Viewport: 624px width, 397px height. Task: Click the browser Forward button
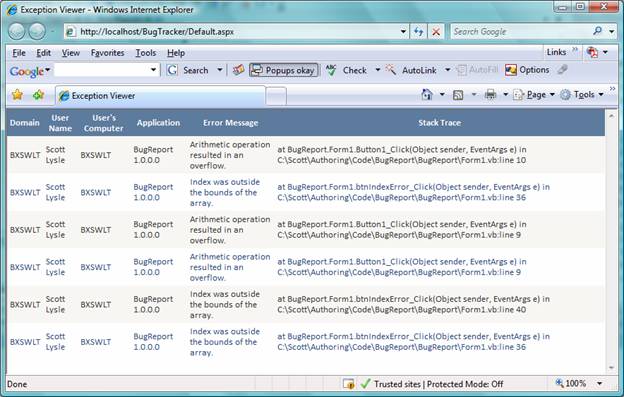37,31
